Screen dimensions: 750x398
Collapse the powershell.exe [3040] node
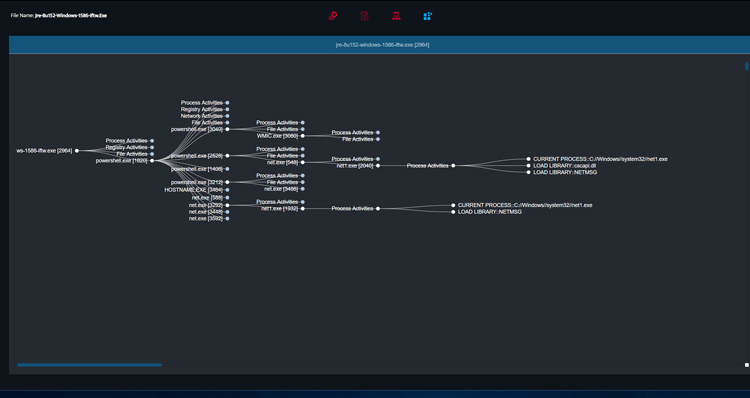coord(227,129)
